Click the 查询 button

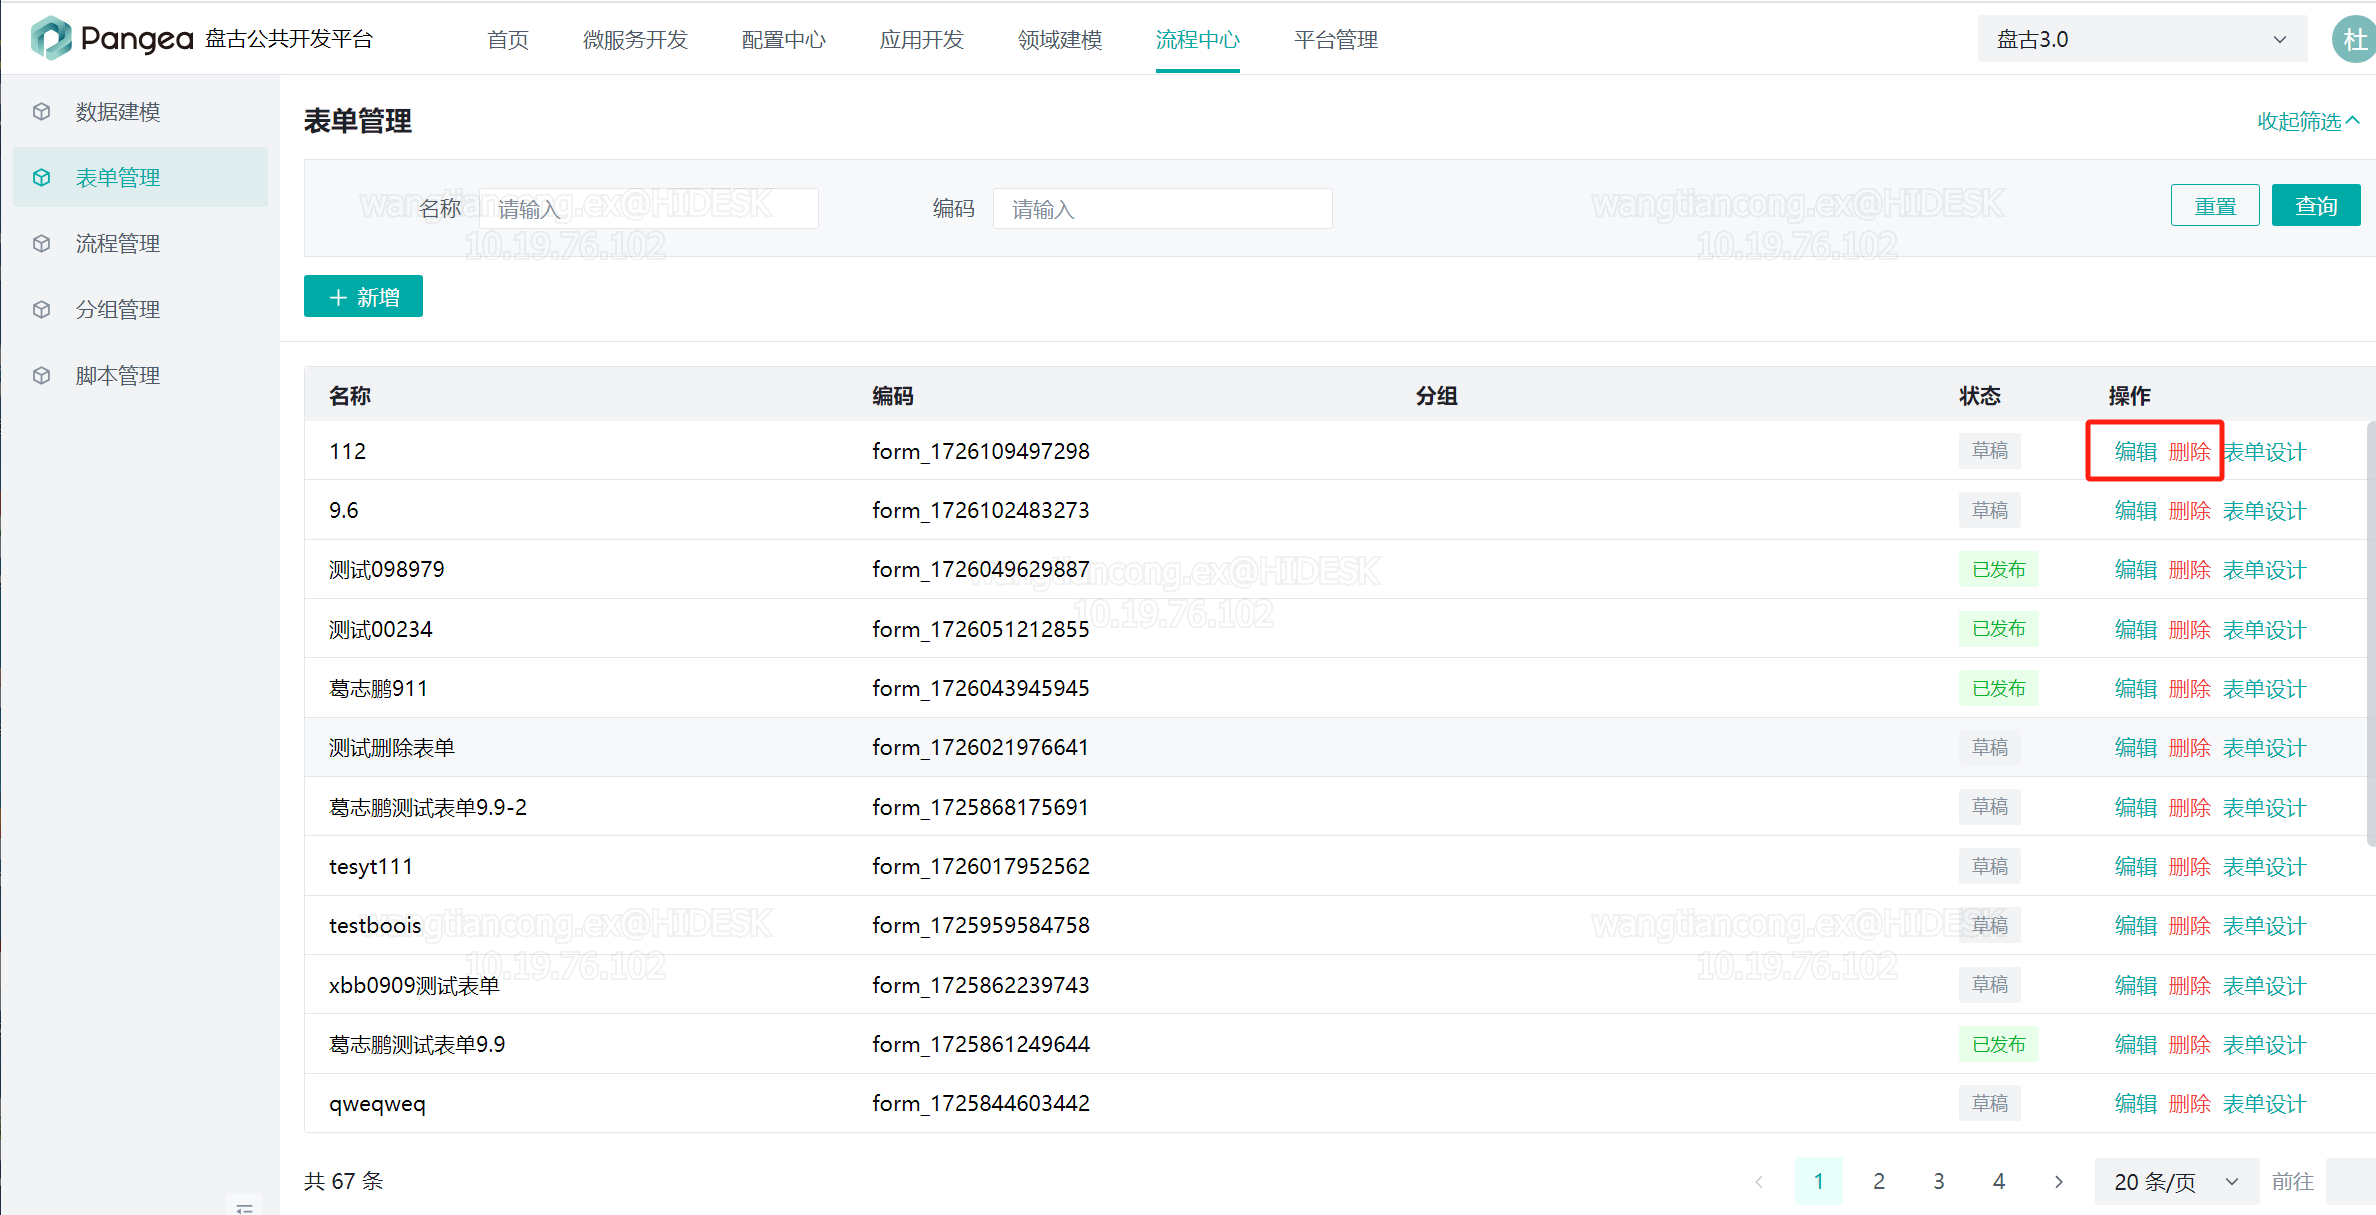[2316, 205]
